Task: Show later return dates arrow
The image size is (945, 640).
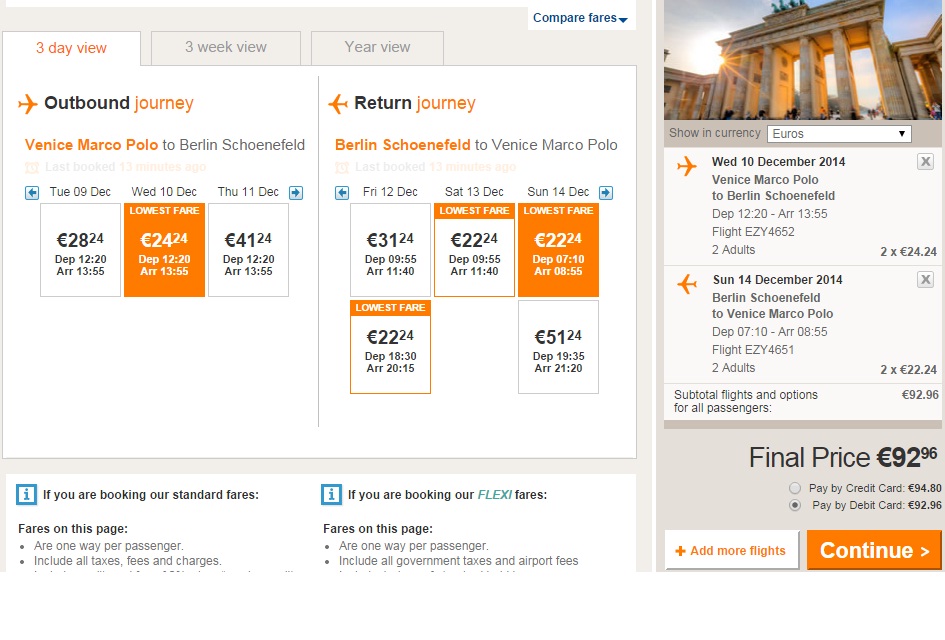Action: click(x=606, y=193)
